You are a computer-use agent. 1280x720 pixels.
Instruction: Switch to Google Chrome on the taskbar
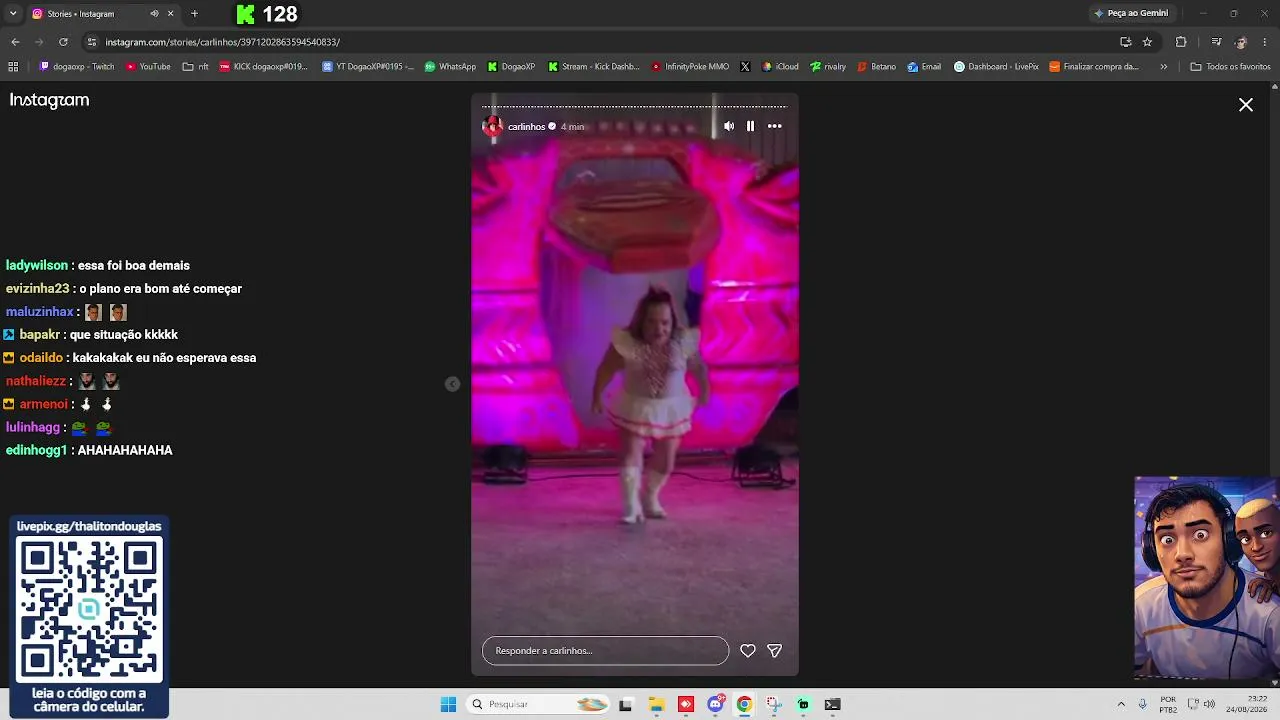point(744,704)
